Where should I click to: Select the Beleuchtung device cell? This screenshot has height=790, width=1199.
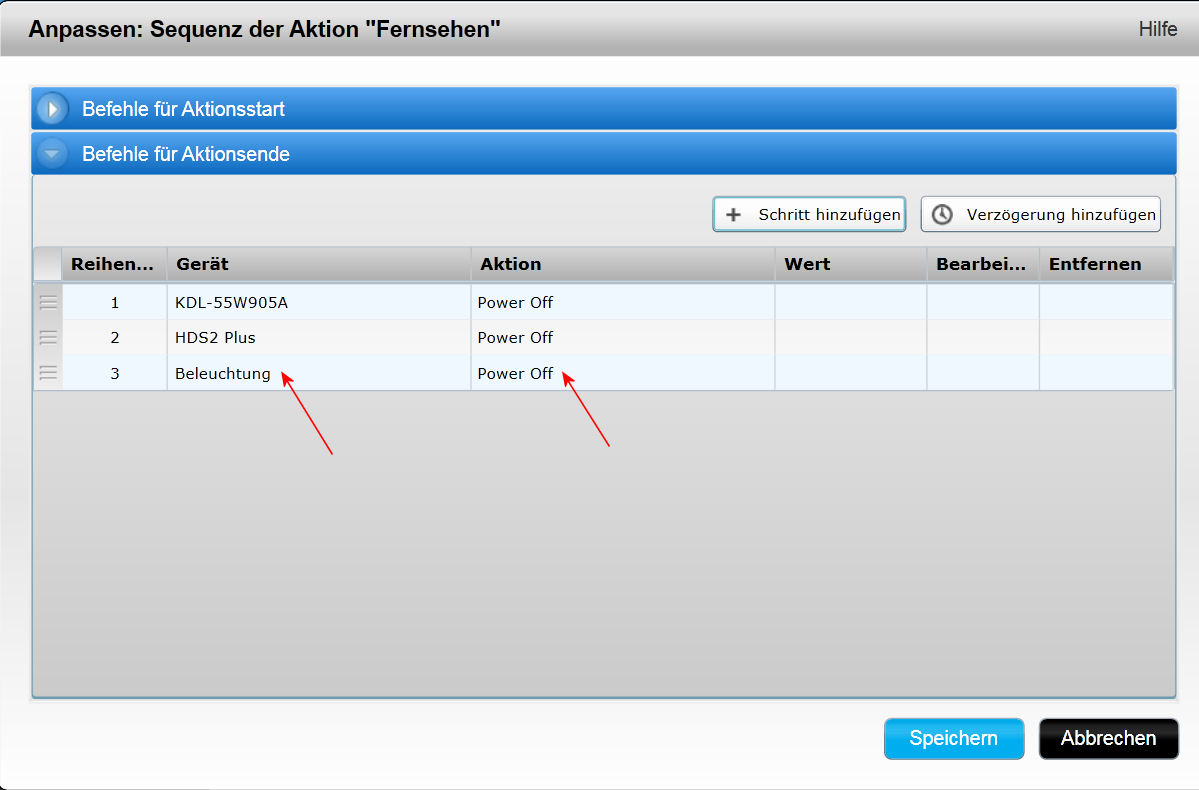click(x=222, y=373)
